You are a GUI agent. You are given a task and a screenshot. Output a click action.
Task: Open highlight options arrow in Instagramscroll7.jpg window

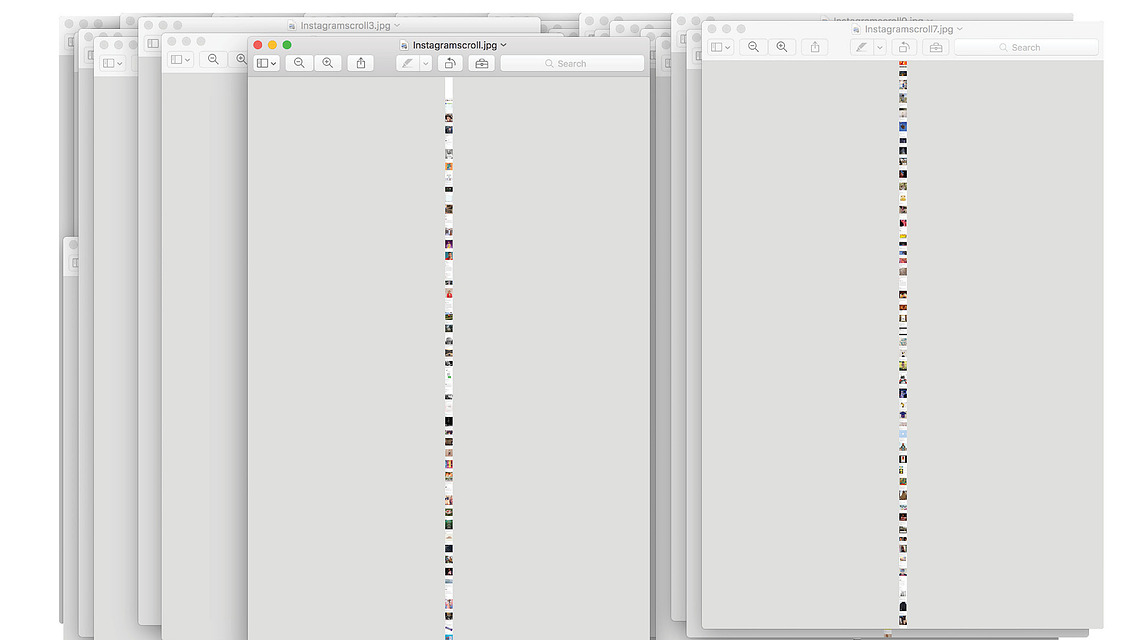click(880, 47)
